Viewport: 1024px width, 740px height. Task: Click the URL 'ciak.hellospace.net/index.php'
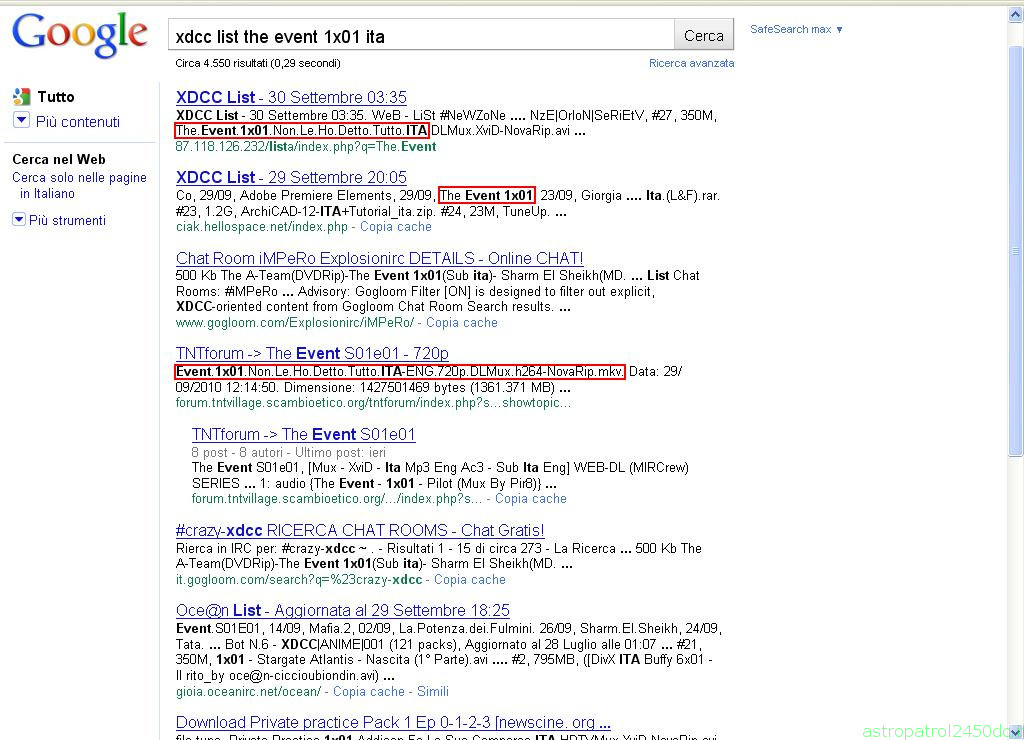262,227
